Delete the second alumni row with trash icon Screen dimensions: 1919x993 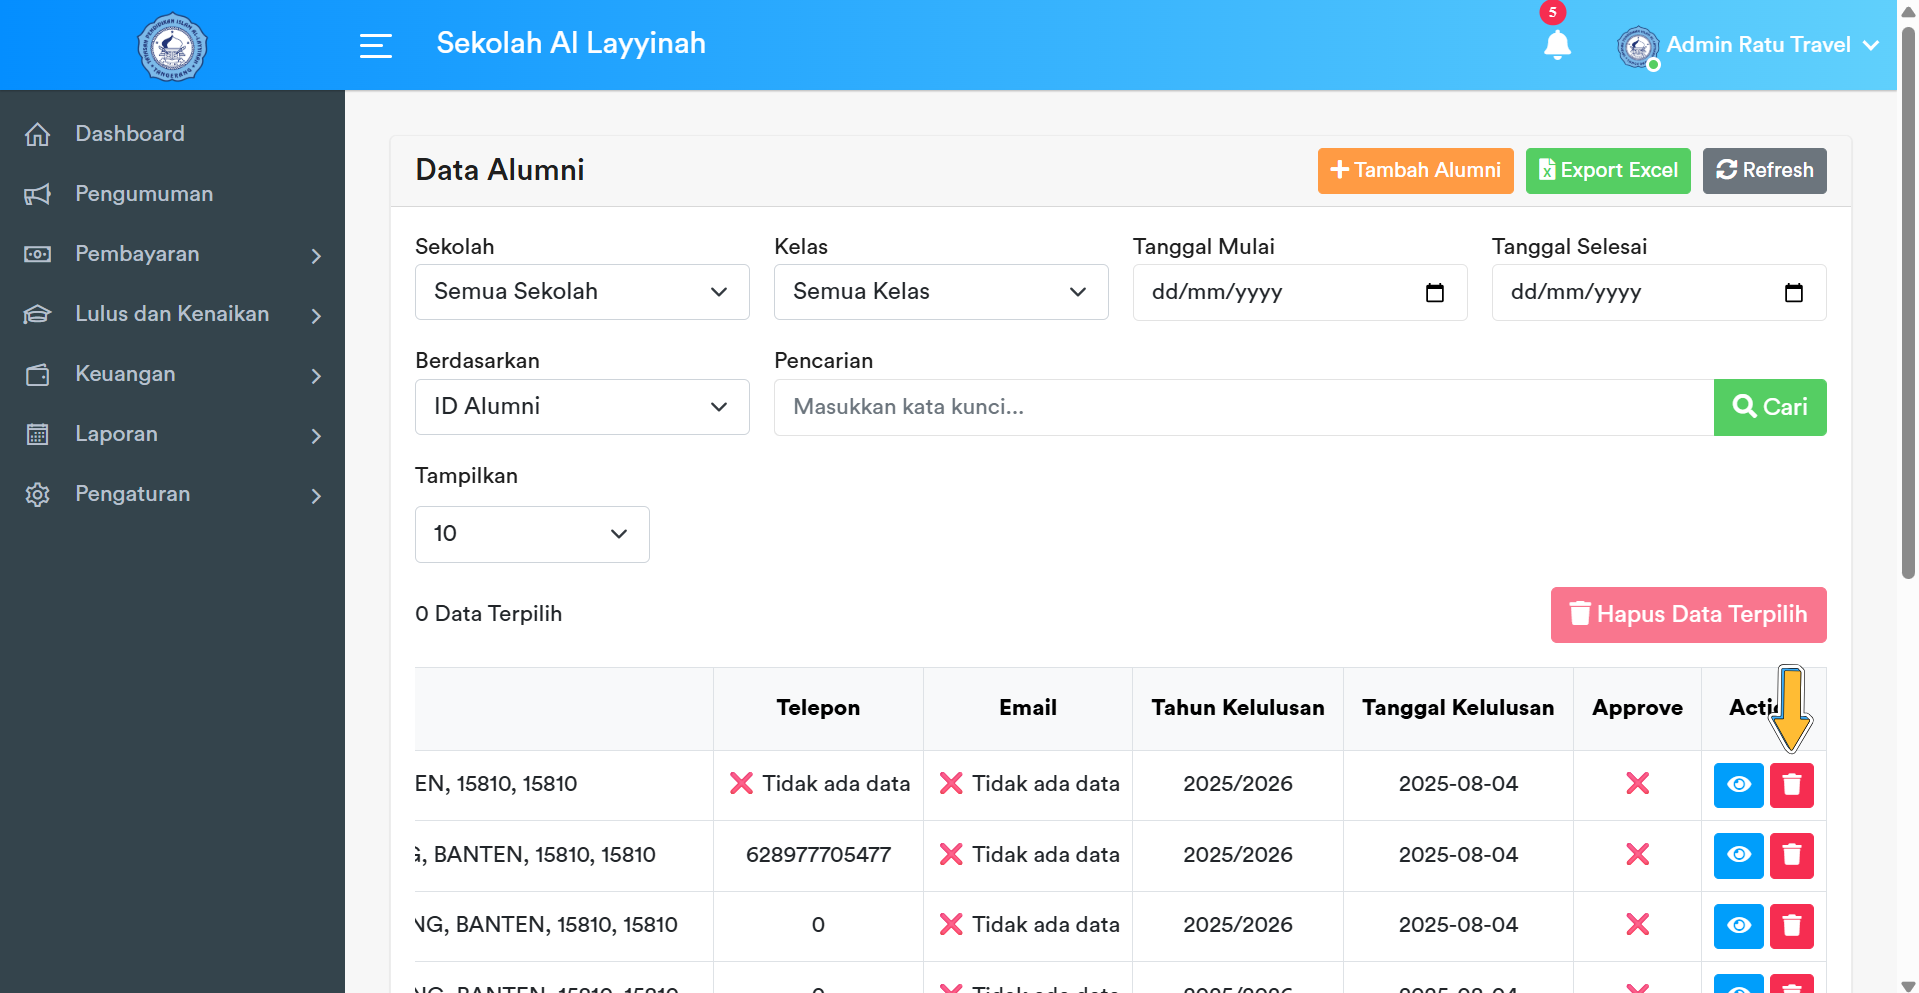point(1791,855)
